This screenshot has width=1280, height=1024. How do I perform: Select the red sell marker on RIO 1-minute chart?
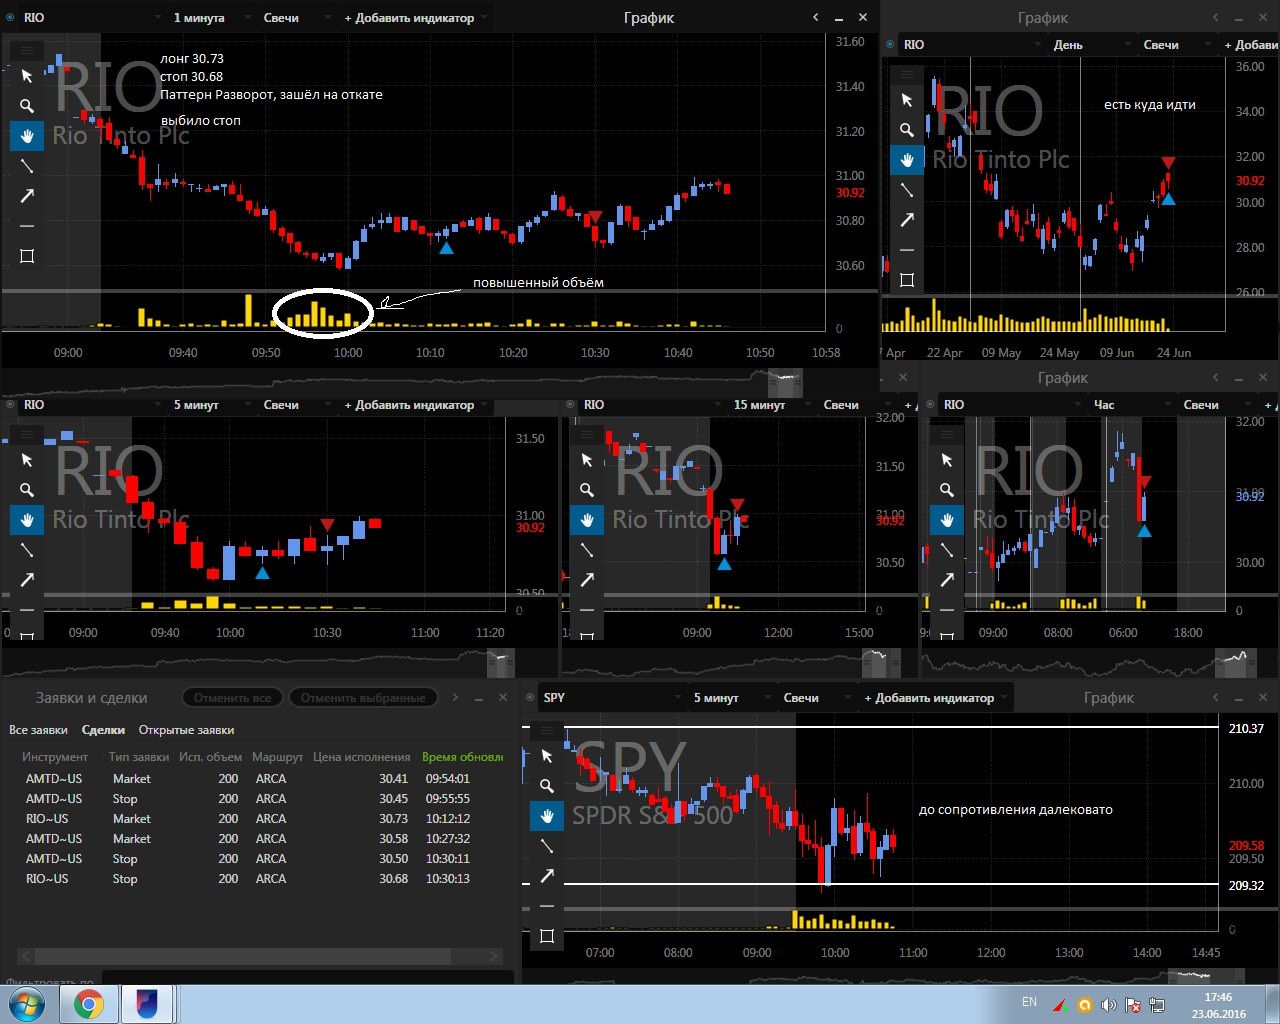tap(595, 217)
